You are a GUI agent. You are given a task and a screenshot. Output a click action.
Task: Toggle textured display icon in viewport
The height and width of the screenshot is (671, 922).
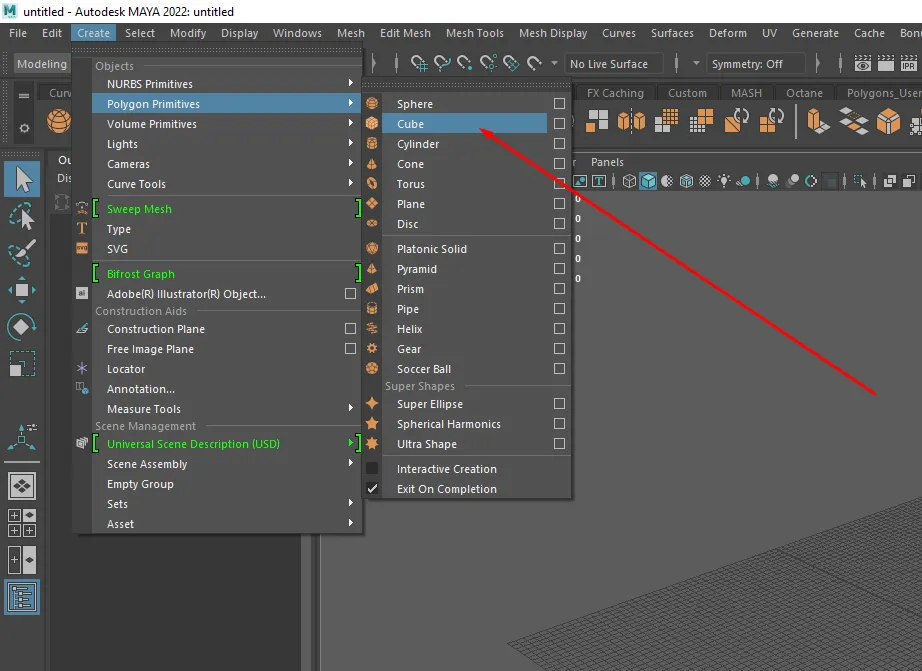[x=705, y=181]
